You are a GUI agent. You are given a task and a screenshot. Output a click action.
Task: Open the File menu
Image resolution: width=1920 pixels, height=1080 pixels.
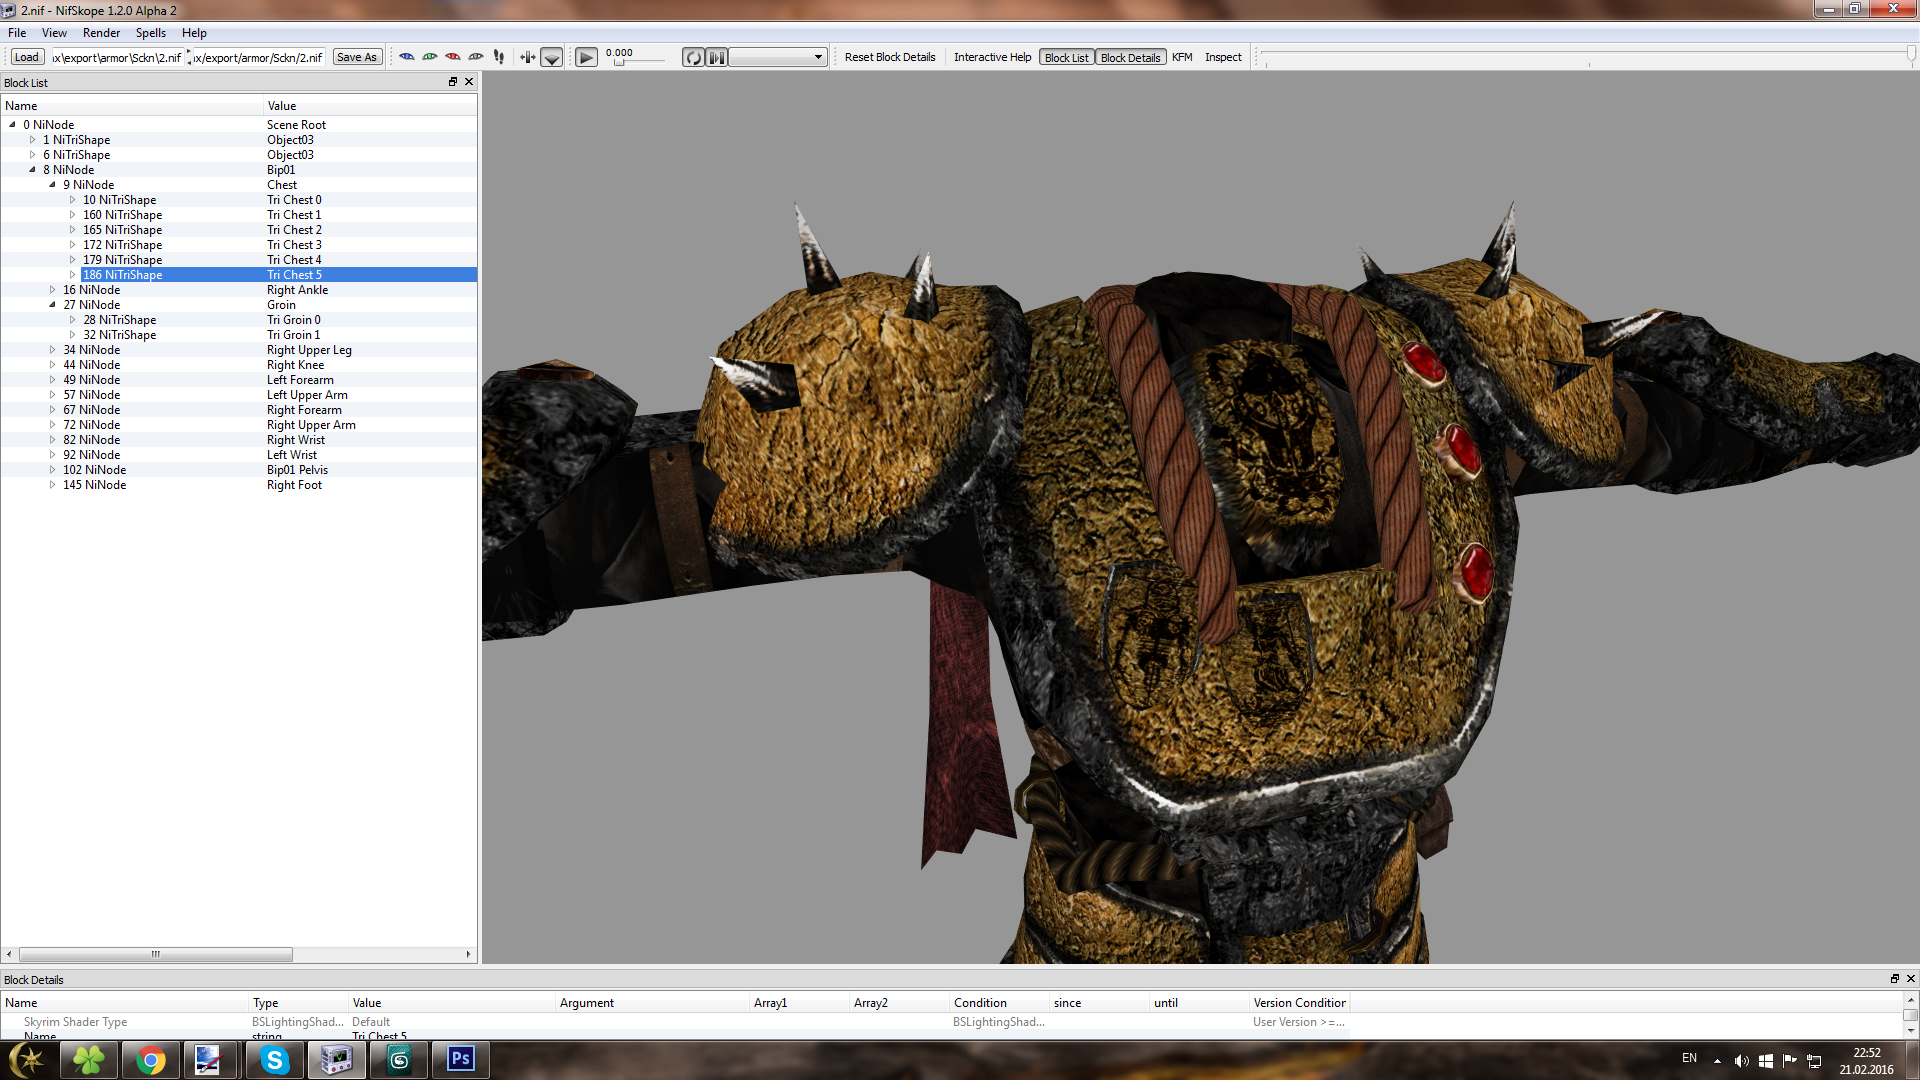[17, 33]
